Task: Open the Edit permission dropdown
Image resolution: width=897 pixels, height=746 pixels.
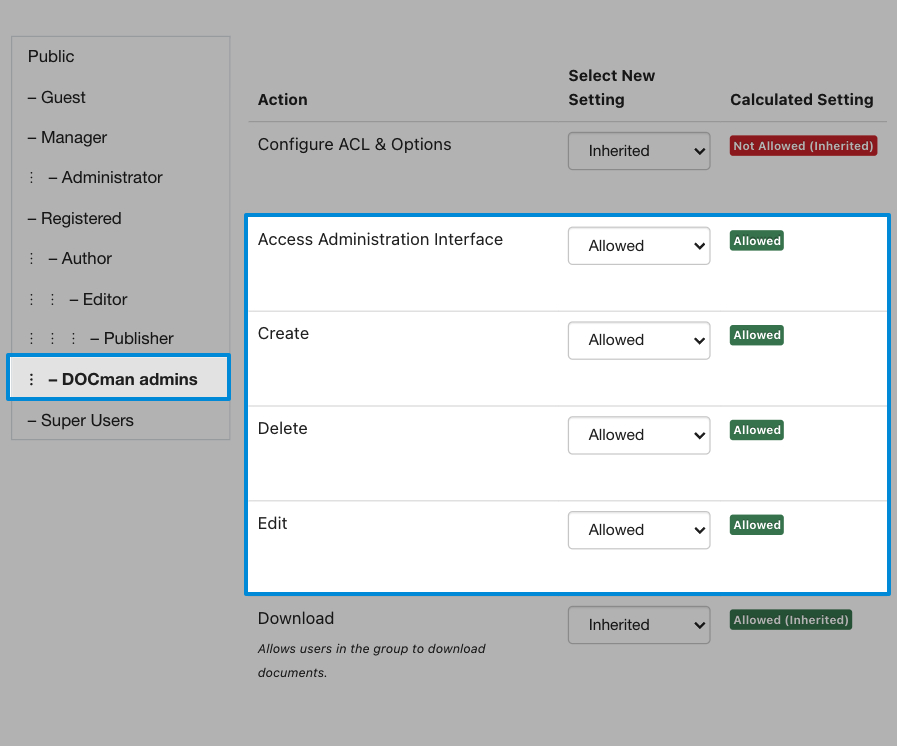Action: coord(639,530)
